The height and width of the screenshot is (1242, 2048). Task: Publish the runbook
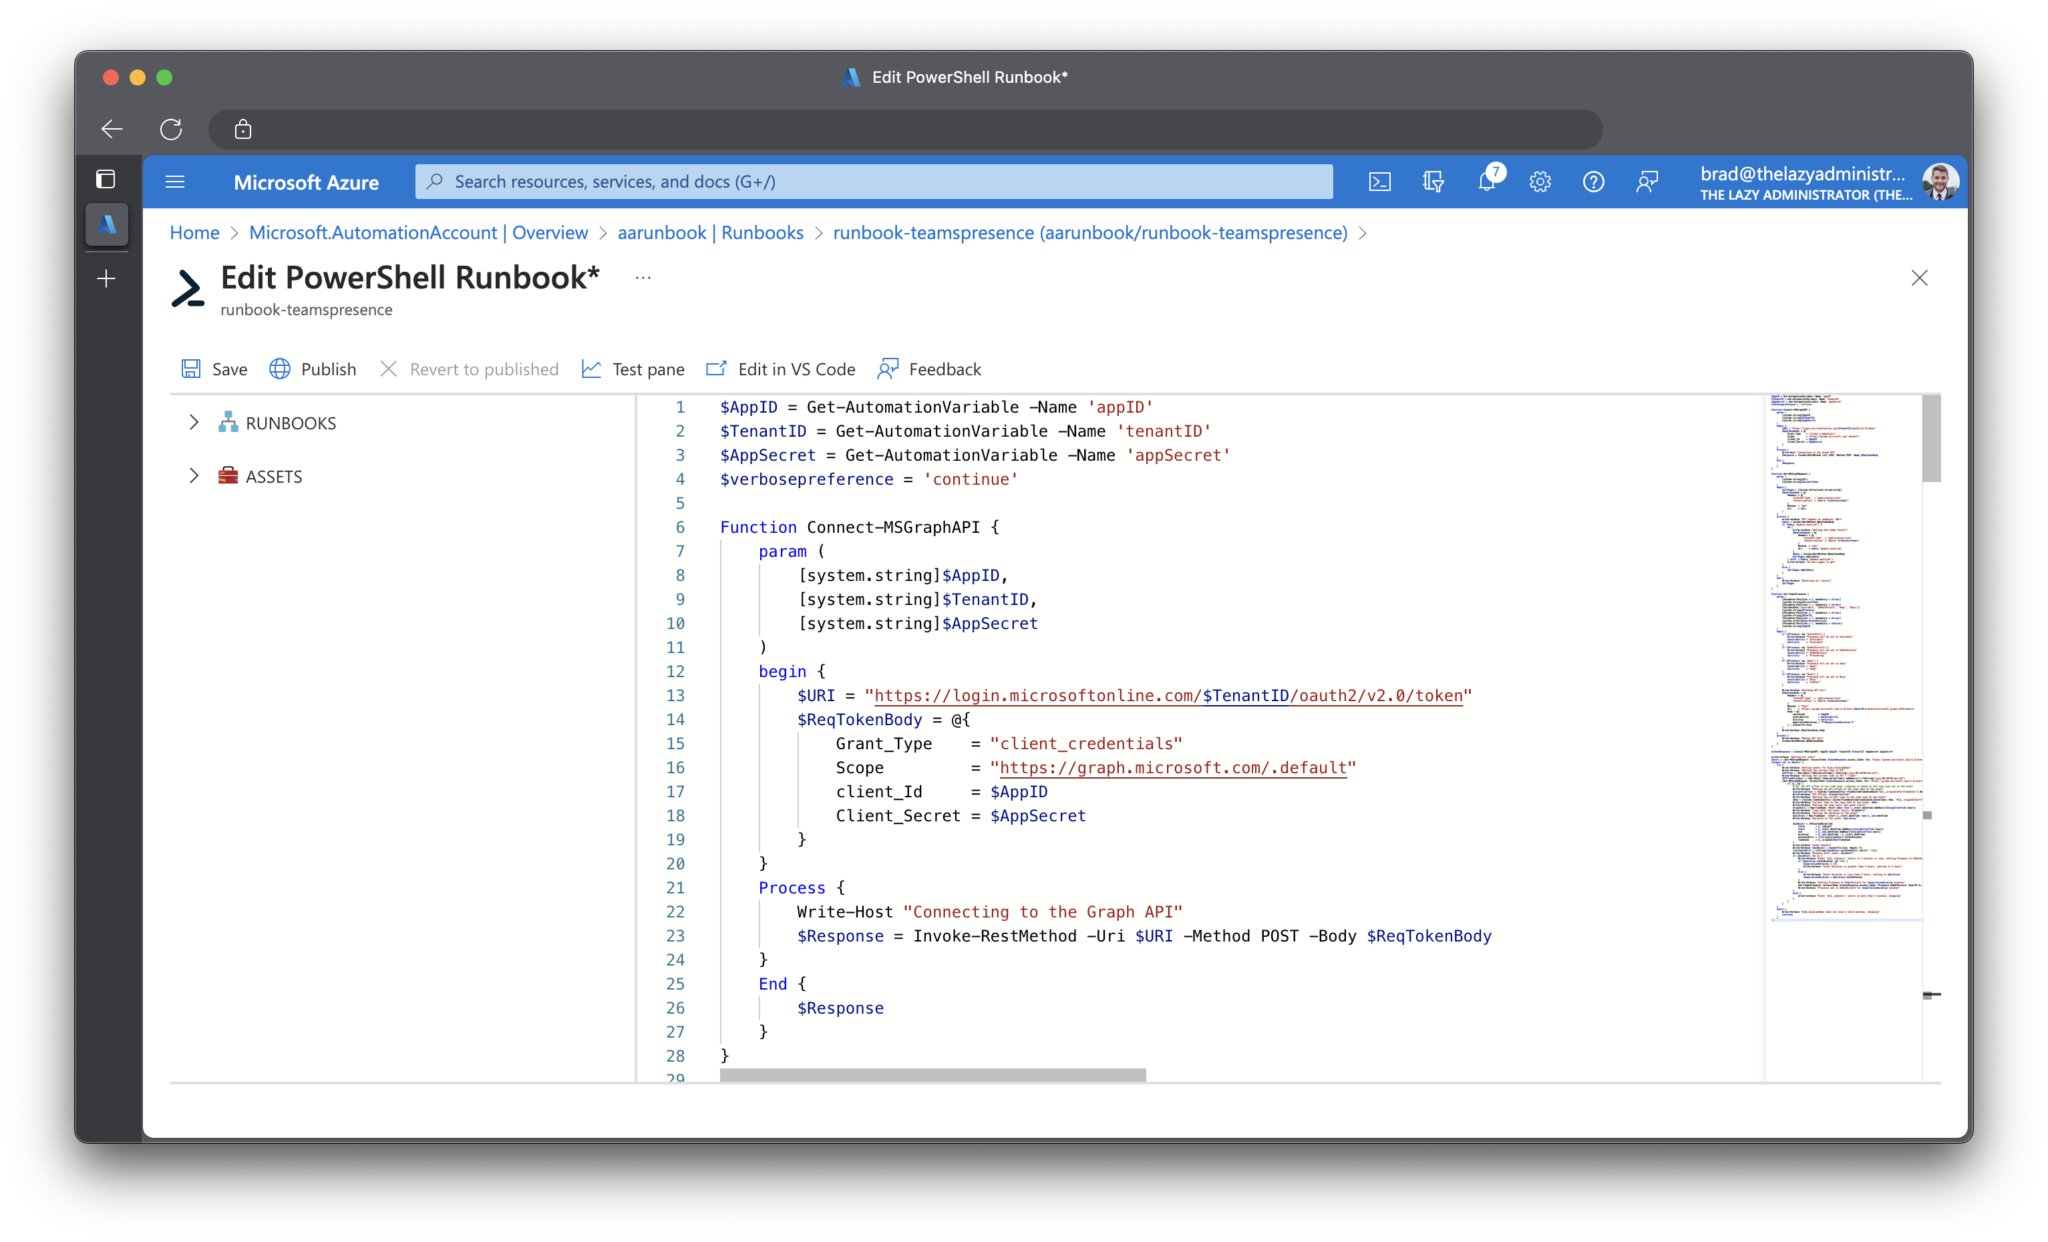pos(313,369)
